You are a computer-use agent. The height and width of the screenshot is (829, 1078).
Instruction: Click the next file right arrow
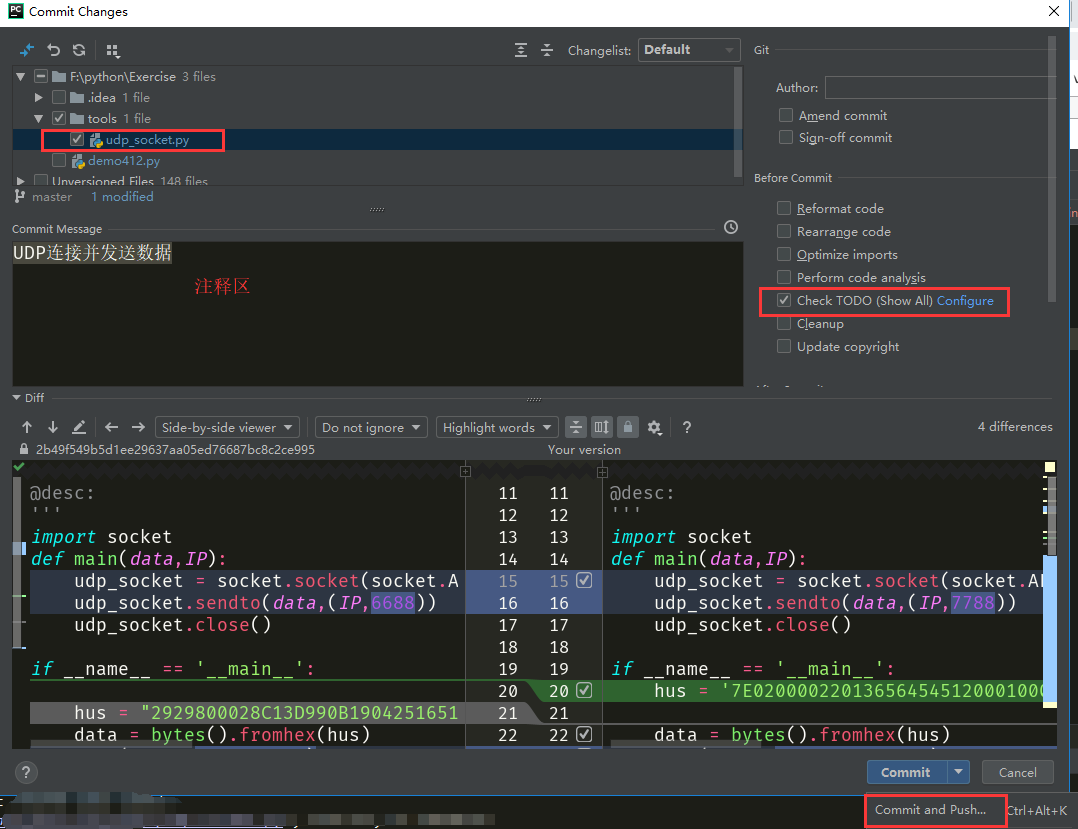138,427
